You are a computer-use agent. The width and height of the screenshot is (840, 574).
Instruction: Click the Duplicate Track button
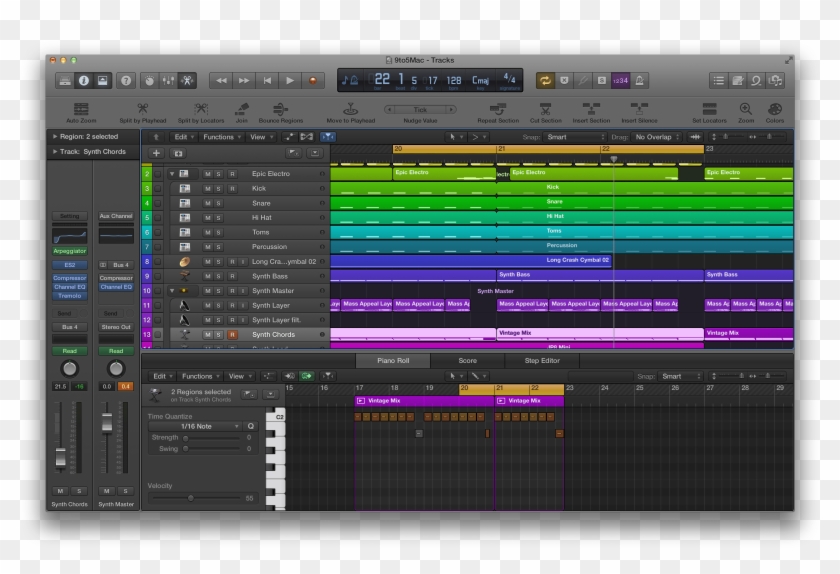point(178,153)
